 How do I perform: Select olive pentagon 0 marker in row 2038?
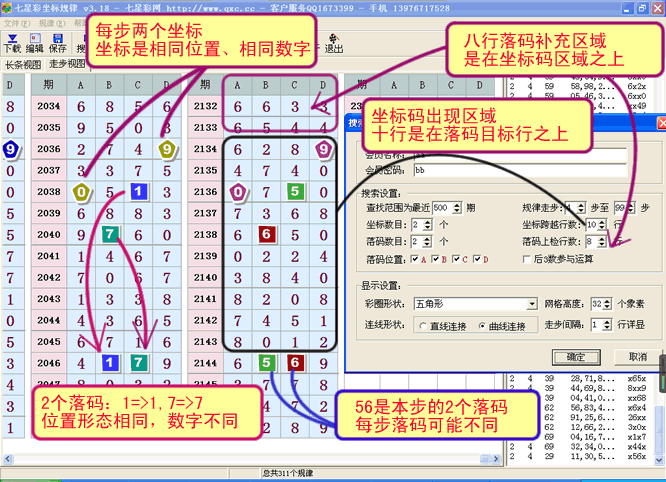click(81, 192)
